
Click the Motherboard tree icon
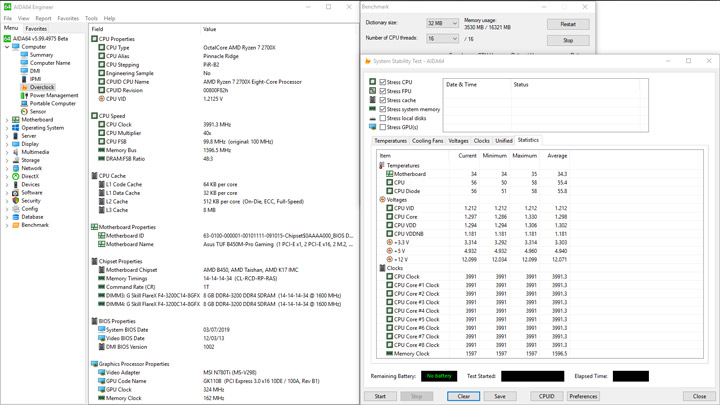coord(16,119)
